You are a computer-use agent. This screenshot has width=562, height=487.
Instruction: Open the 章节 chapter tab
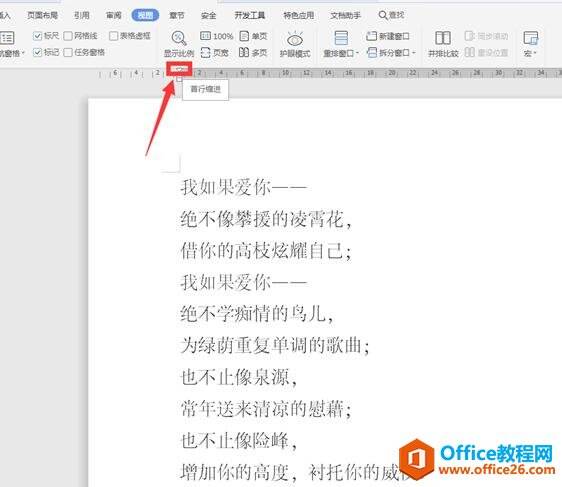coord(177,15)
